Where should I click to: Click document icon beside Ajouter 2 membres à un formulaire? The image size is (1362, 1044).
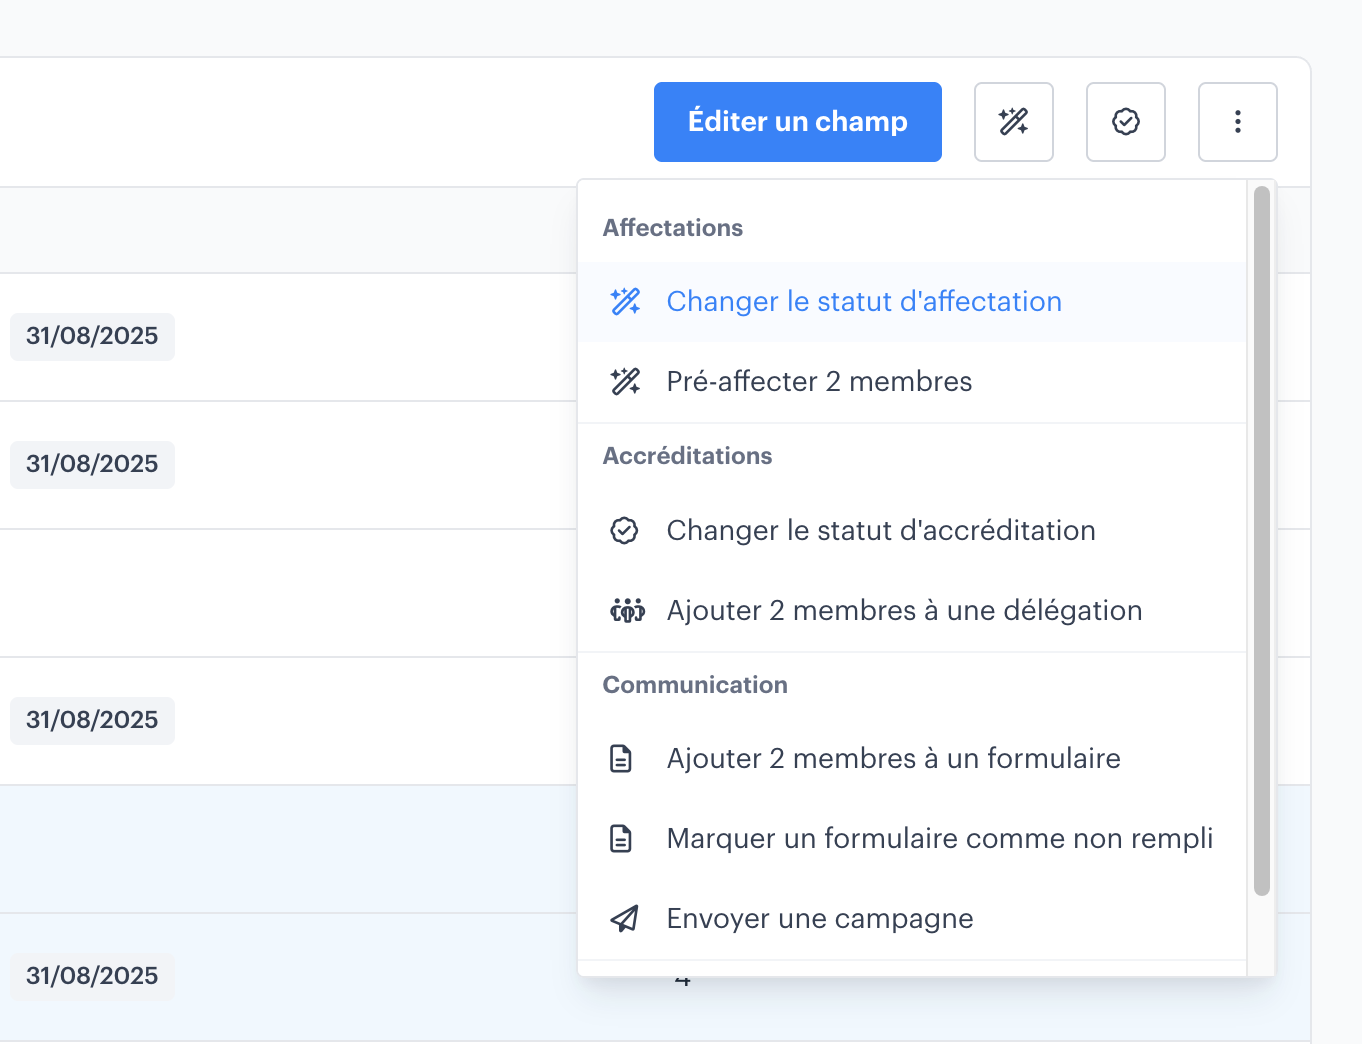click(621, 758)
